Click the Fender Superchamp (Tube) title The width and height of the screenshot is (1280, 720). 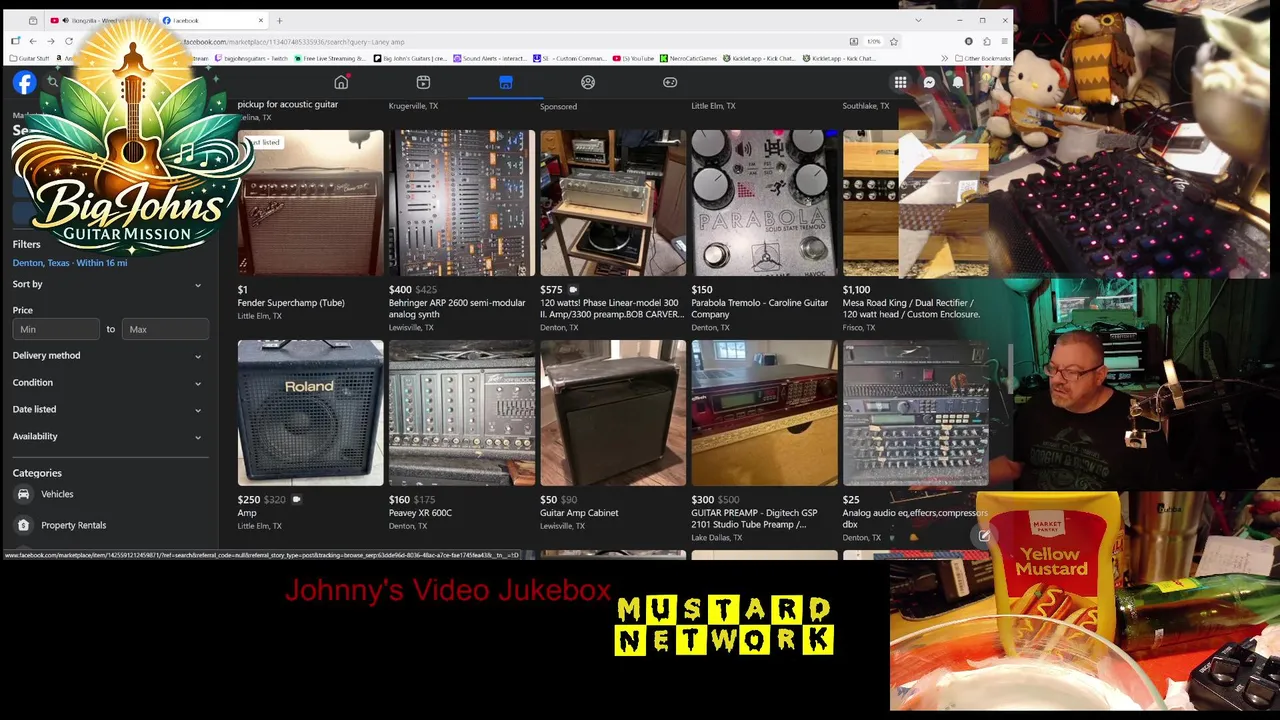tap(291, 303)
